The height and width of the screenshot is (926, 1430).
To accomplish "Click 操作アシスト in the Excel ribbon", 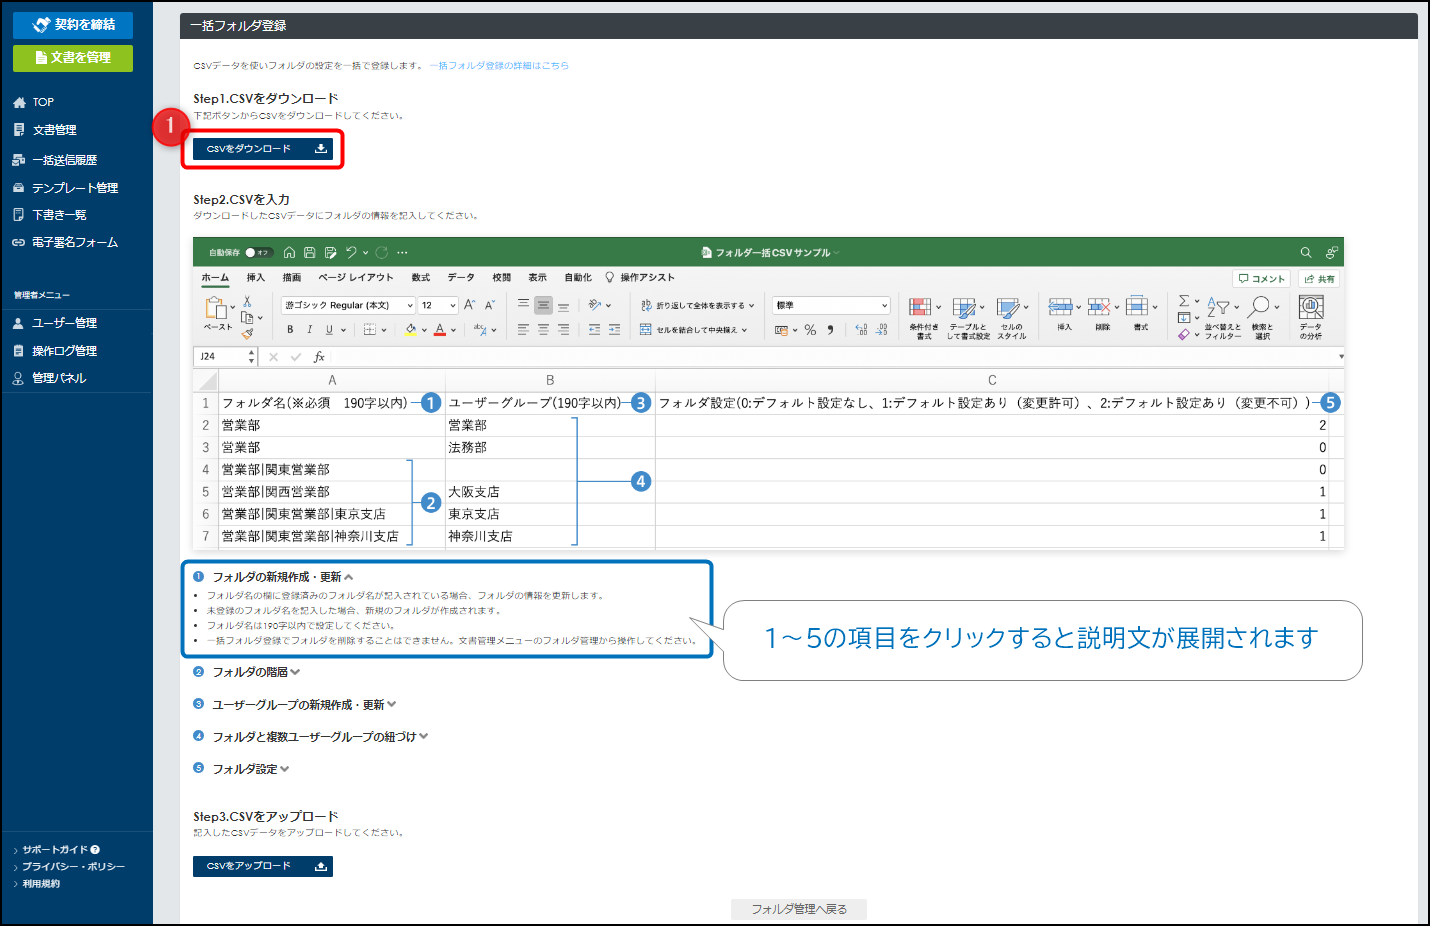I will pos(640,278).
